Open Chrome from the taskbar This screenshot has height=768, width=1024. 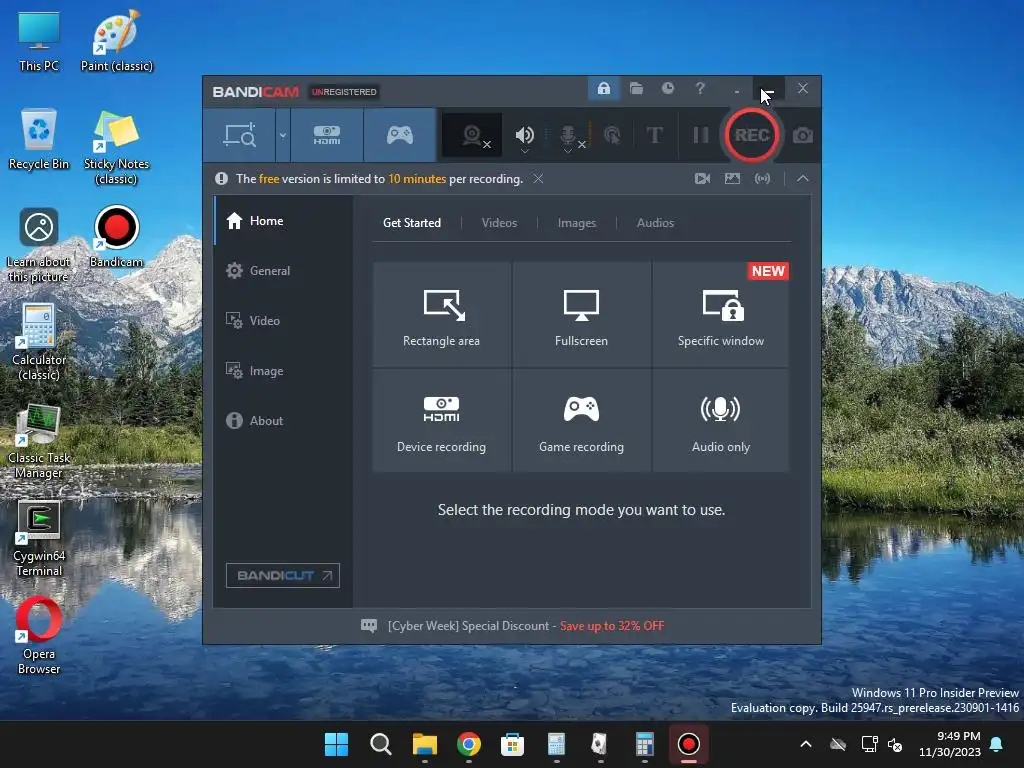click(468, 744)
